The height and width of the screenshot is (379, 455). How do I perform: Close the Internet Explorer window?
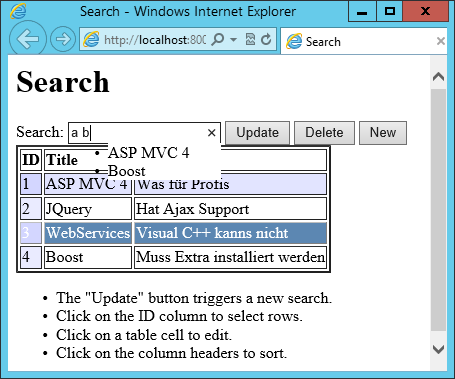tap(425, 11)
